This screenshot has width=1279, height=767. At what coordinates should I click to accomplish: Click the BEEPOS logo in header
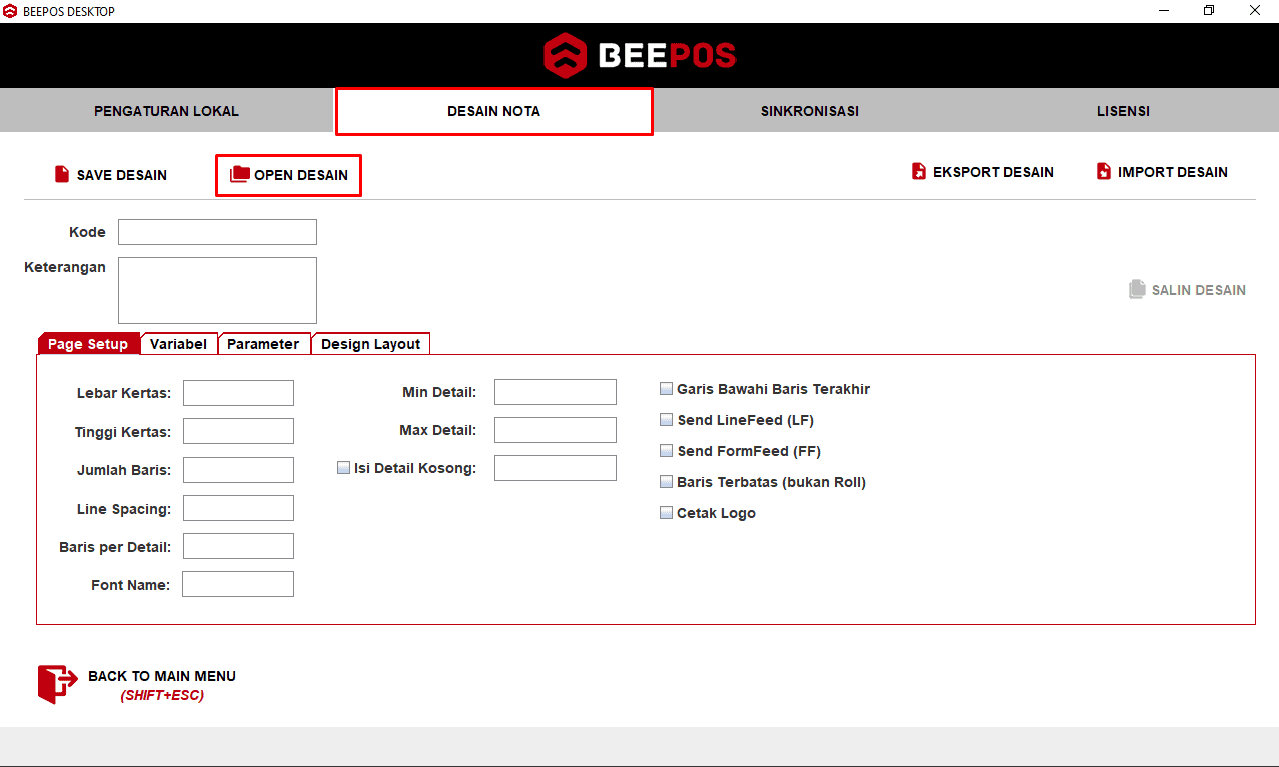[x=639, y=55]
